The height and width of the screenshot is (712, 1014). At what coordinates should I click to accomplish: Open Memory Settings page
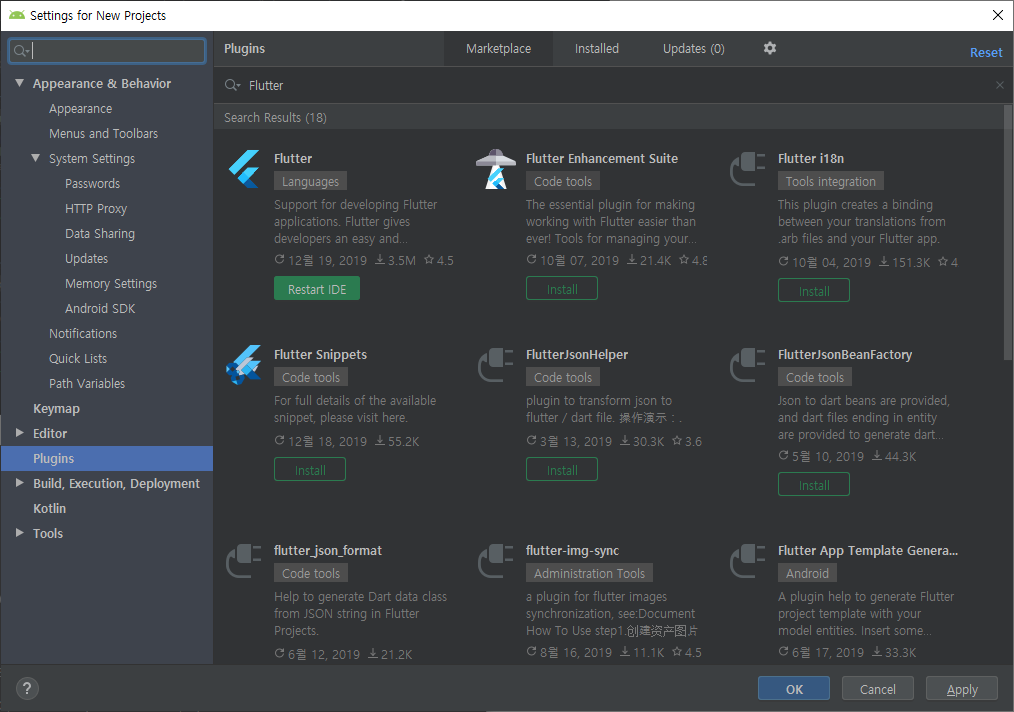(x=111, y=283)
